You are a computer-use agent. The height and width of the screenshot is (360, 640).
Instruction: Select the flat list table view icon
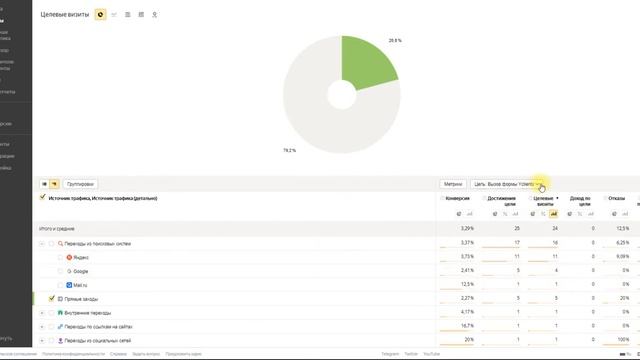pos(44,184)
